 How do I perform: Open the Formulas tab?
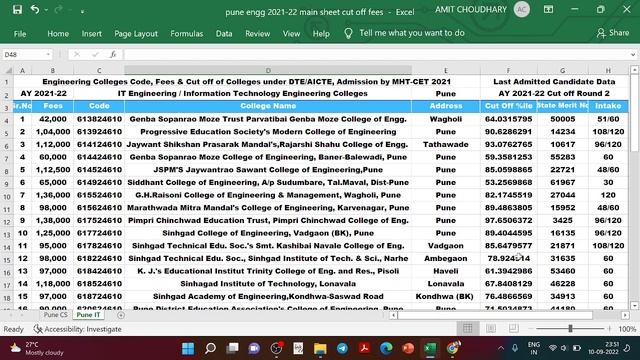tap(187, 34)
